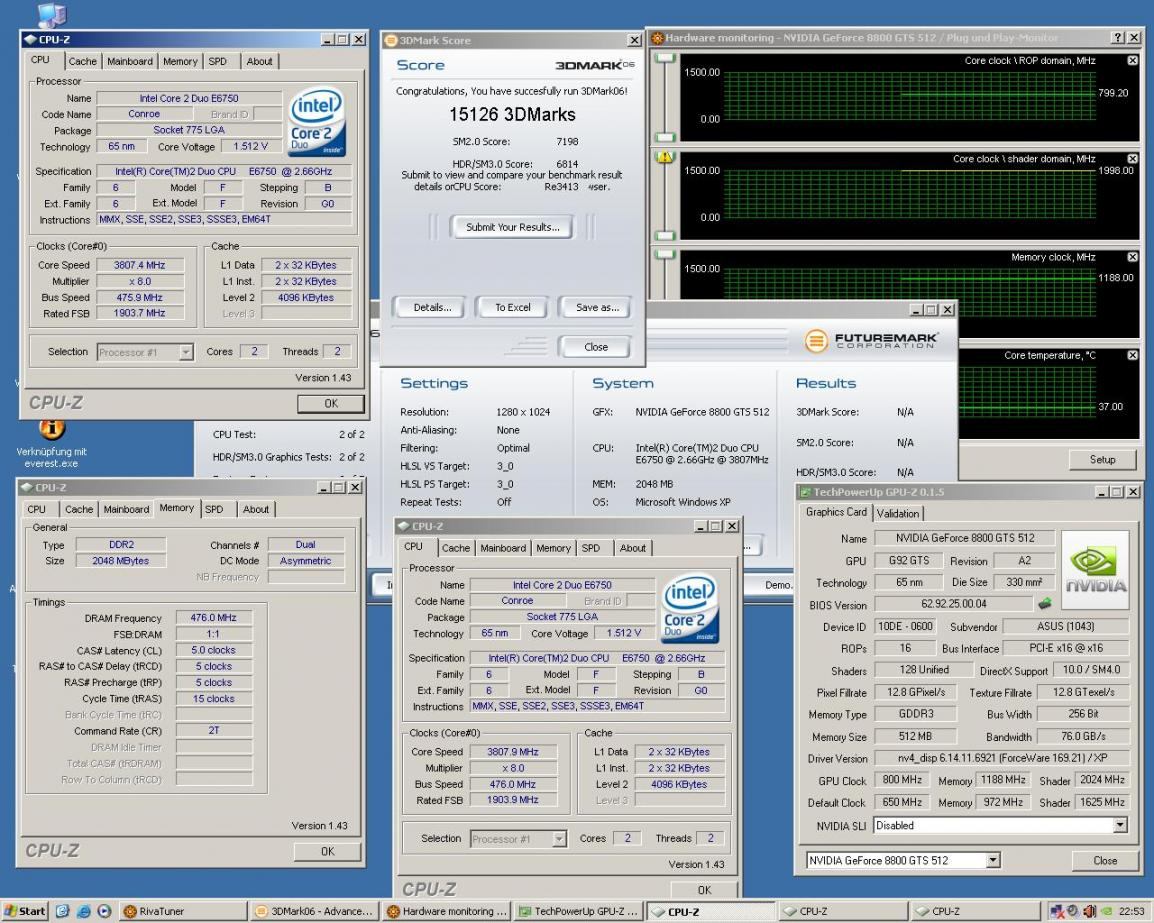Close the Core temperature graph
1154x923 pixels.
[1132, 355]
